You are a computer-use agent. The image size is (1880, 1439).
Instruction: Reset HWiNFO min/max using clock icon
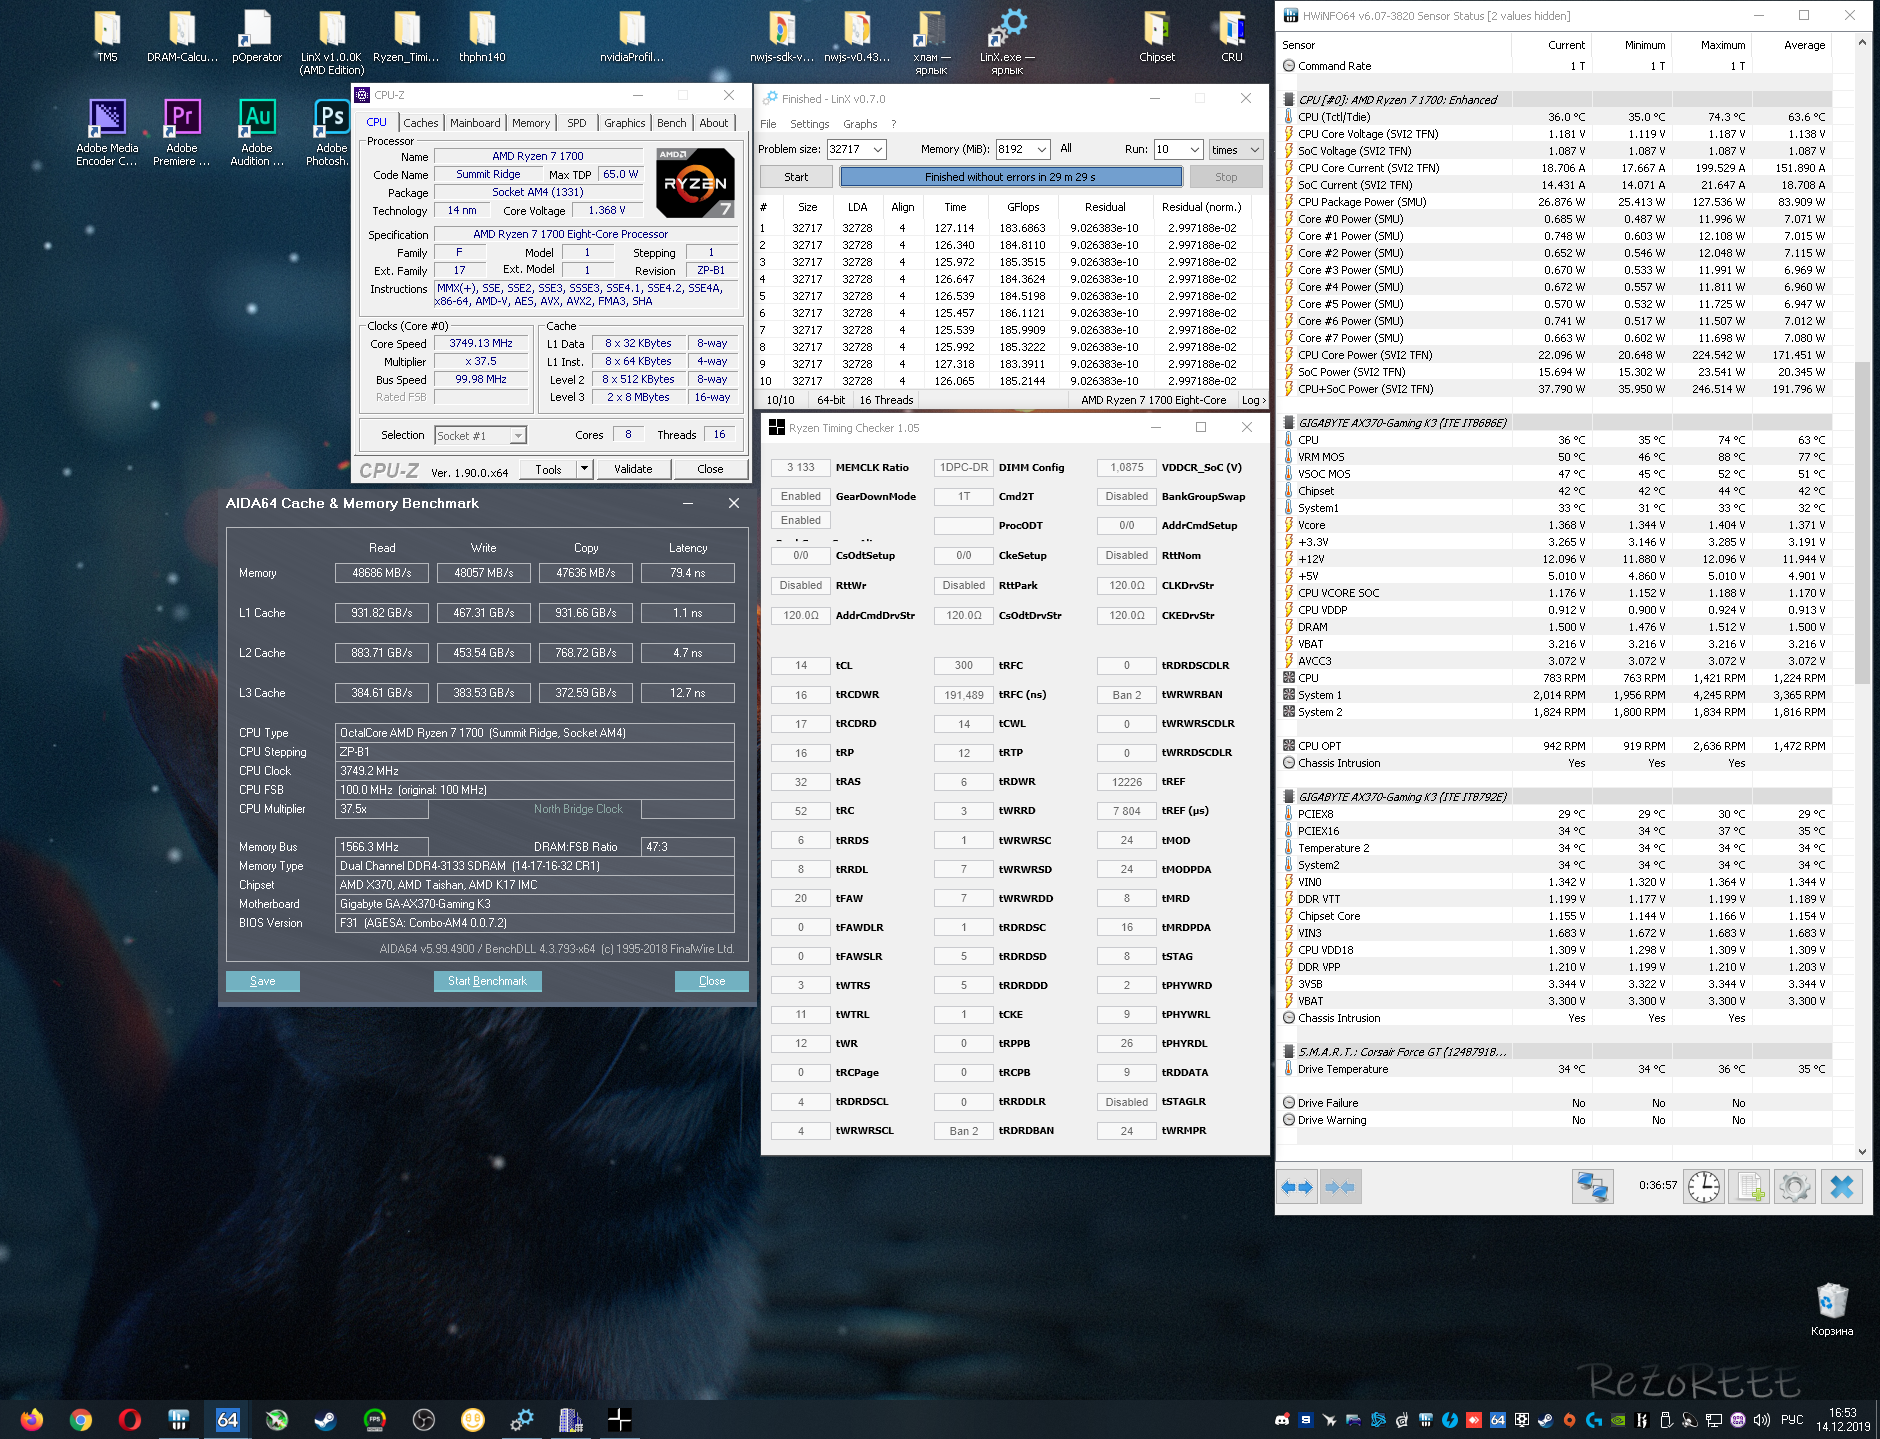[x=1704, y=1187]
